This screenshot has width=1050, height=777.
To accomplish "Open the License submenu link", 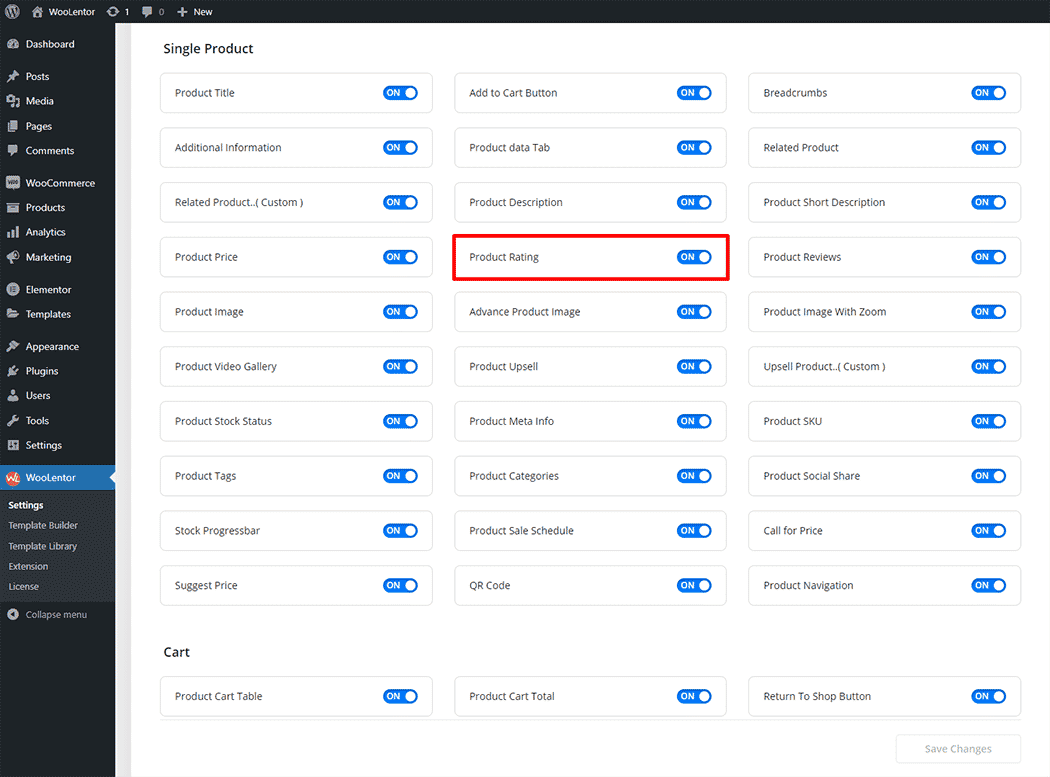I will coord(24,587).
